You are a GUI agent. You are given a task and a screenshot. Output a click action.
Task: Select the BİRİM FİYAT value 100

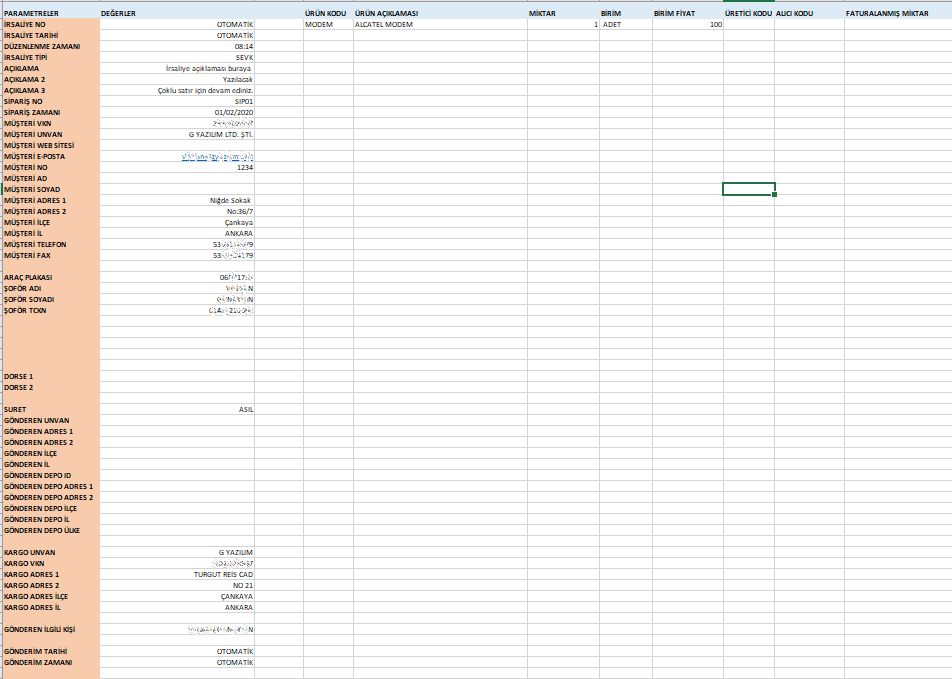click(687, 24)
